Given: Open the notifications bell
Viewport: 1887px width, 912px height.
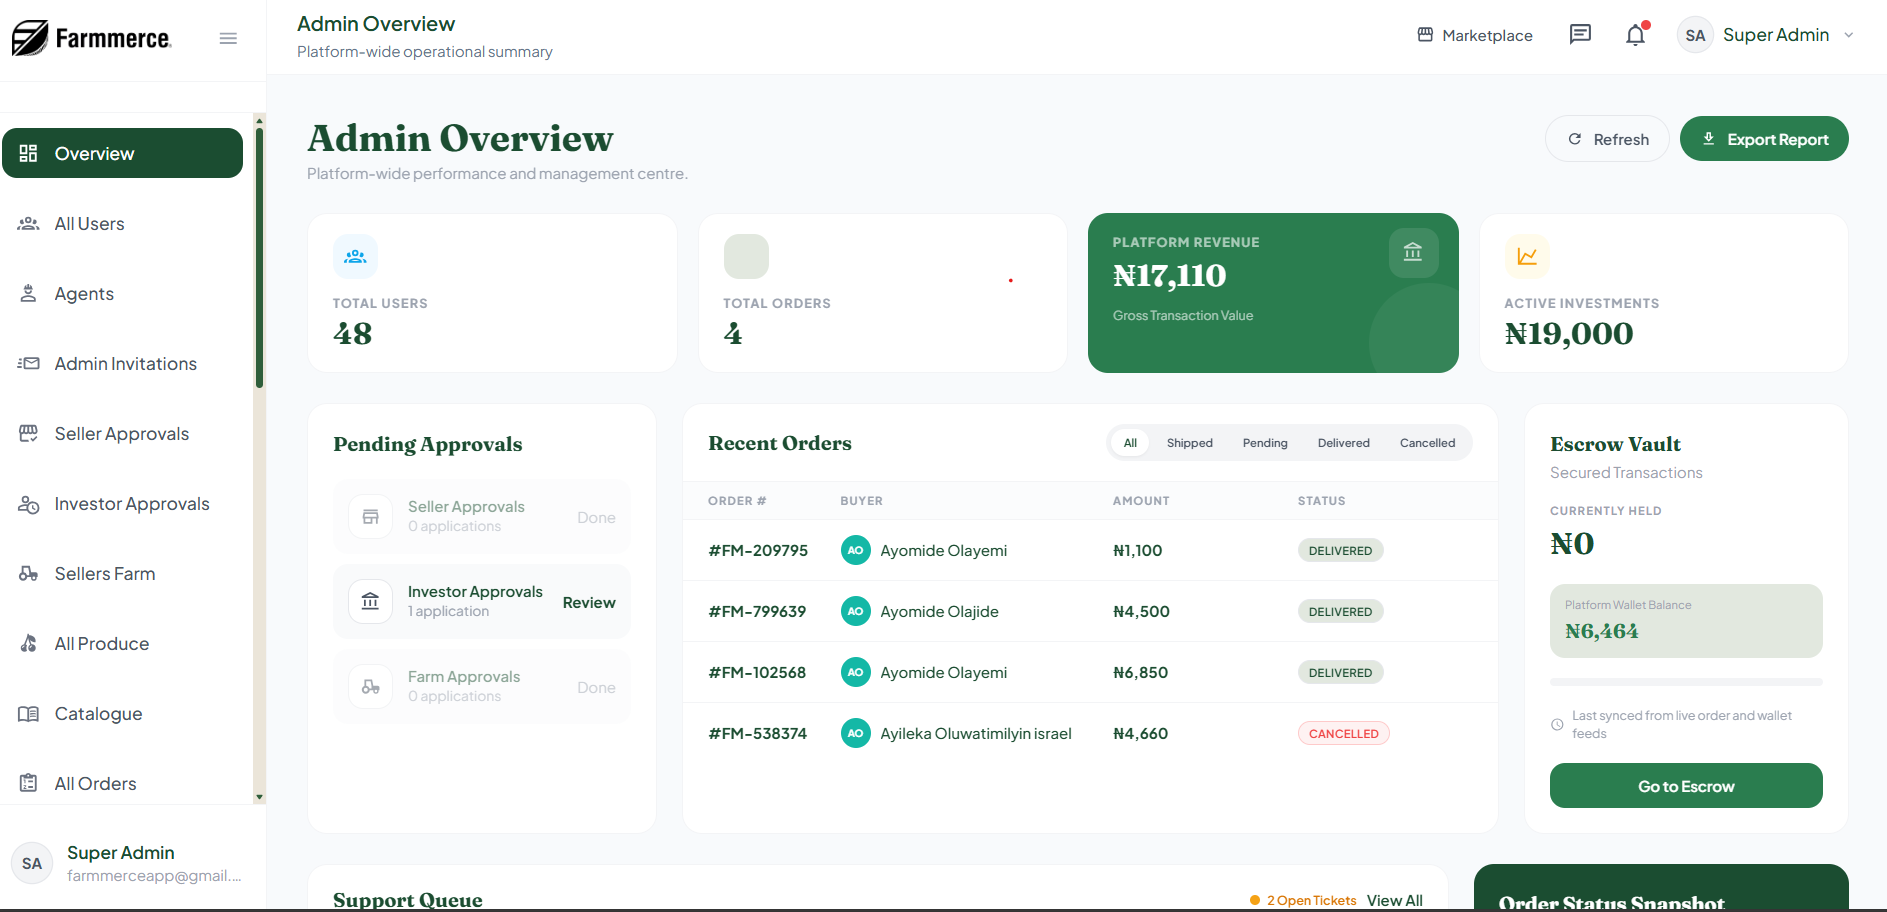Looking at the screenshot, I should point(1635,35).
